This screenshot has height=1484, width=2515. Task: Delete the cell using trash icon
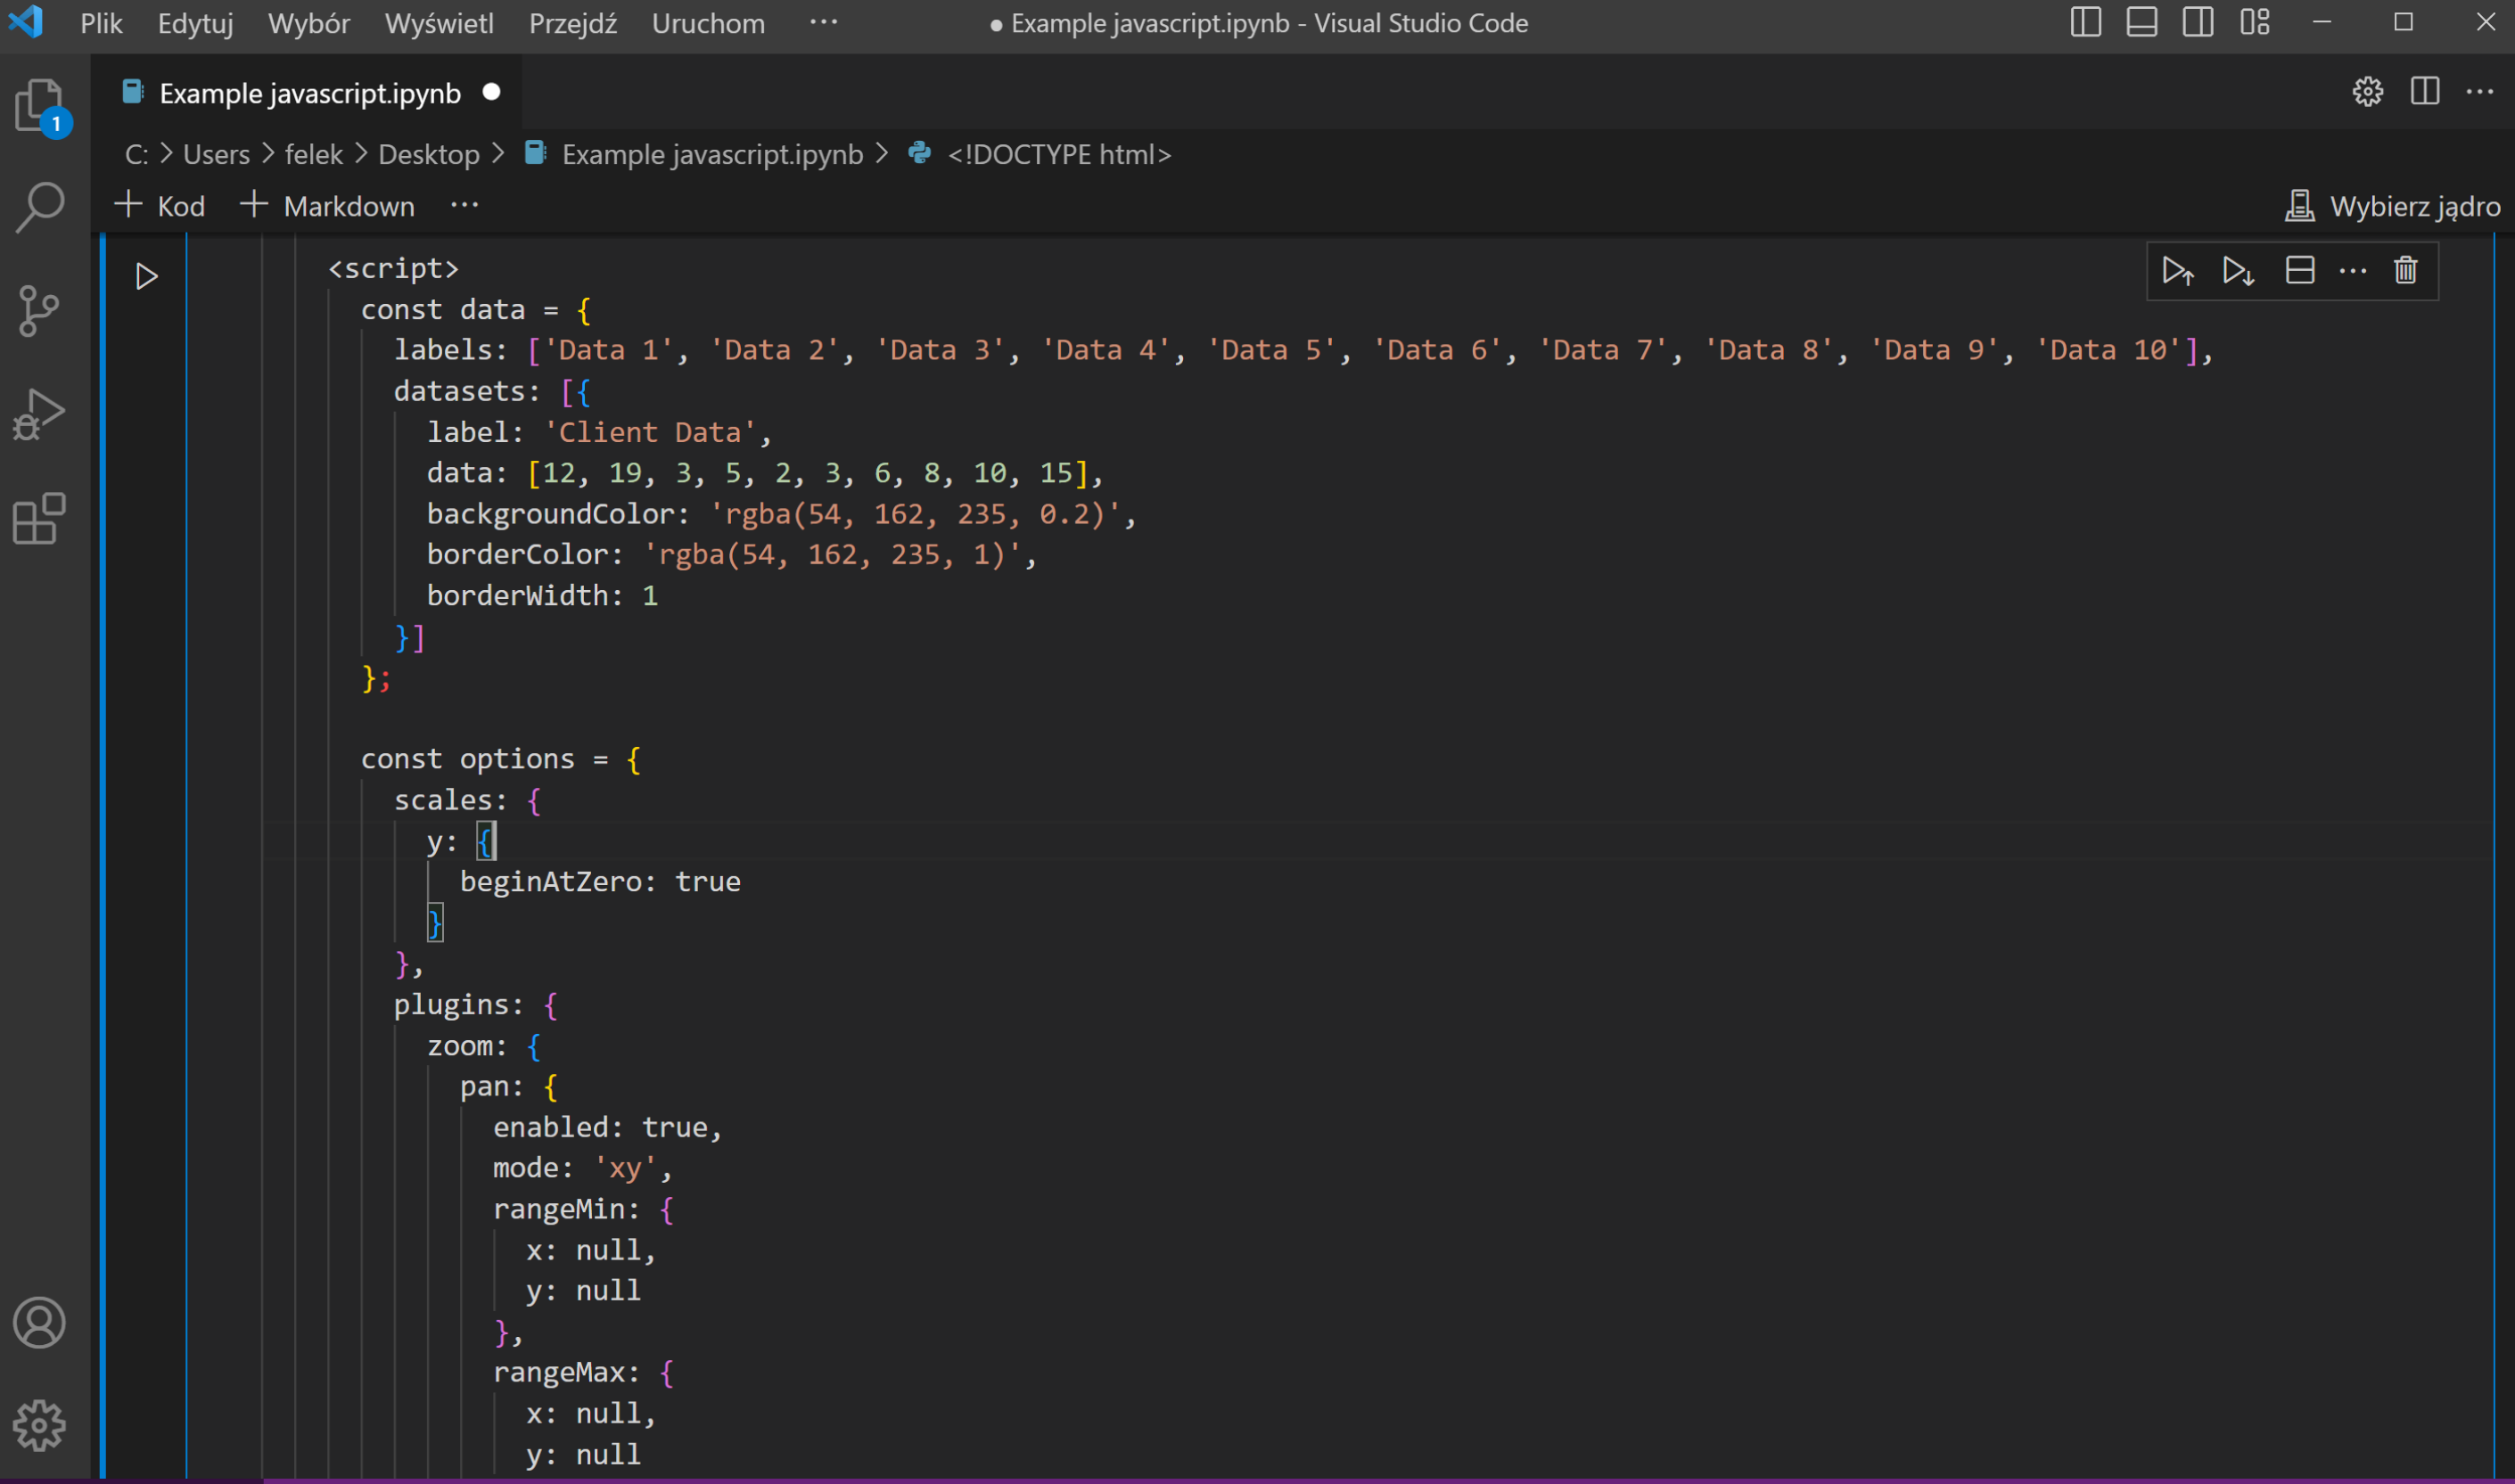point(2405,271)
